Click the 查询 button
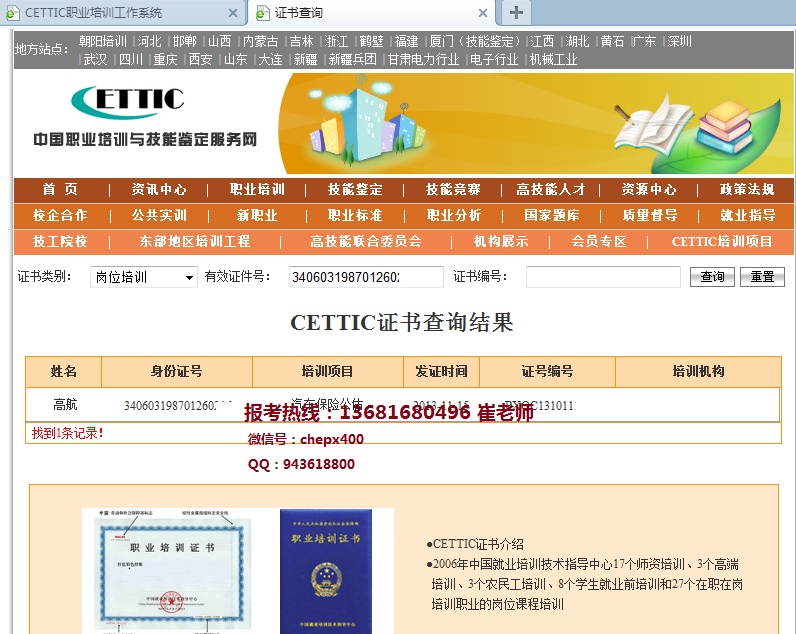Screen dimensions: 796x634 tap(712, 277)
